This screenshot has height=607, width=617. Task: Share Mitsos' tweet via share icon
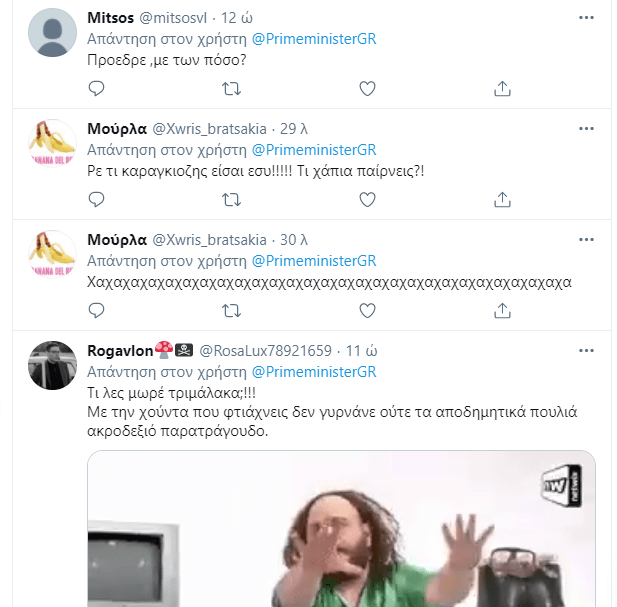[502, 89]
